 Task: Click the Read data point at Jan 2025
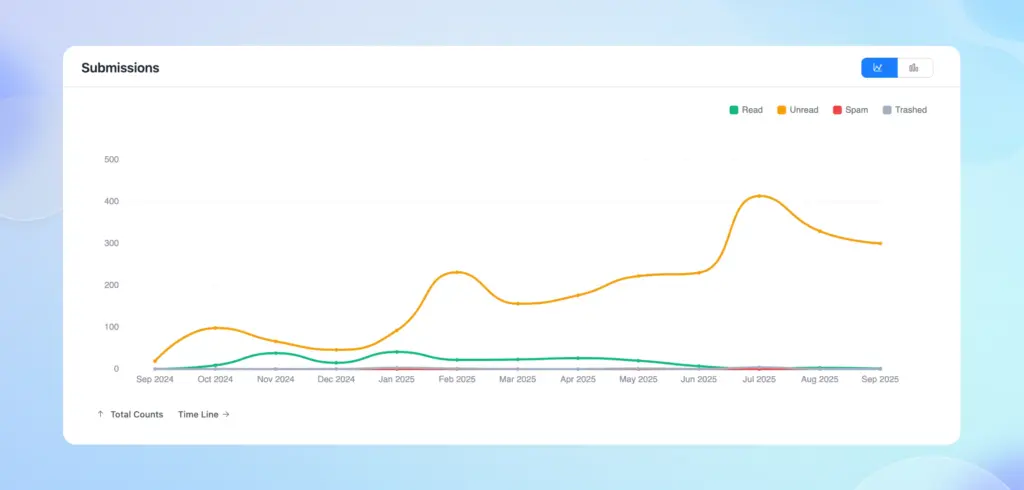pyautogui.click(x=396, y=351)
